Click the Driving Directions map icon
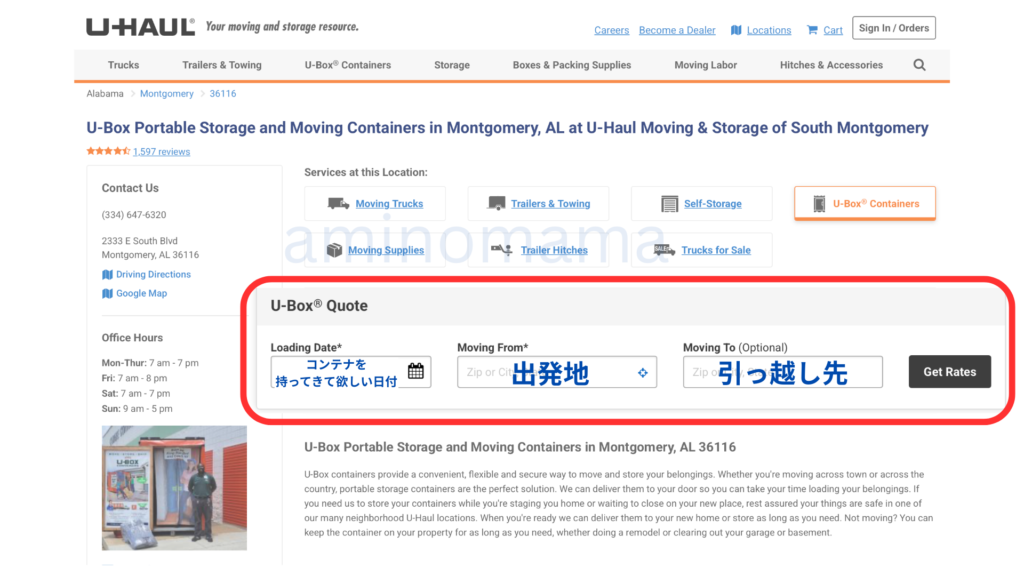 click(x=107, y=274)
